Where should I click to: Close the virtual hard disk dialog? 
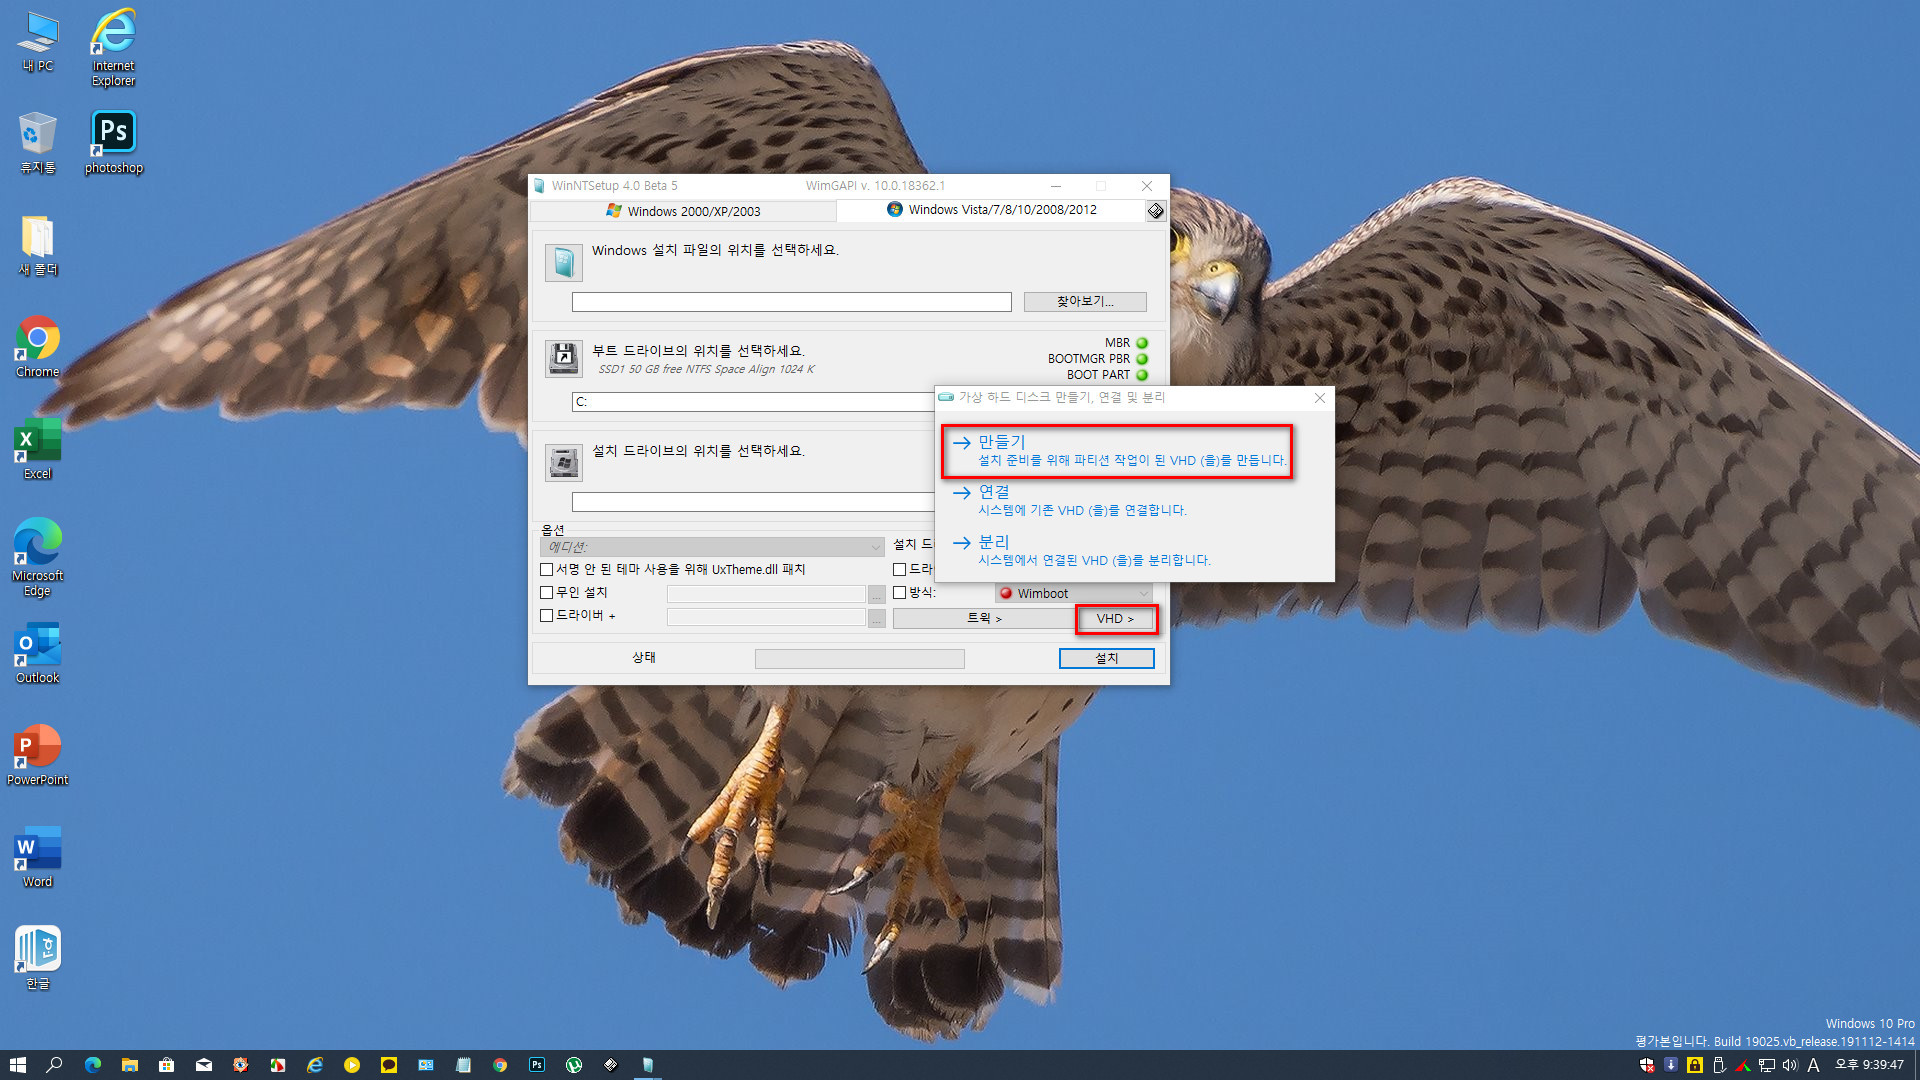1320,398
